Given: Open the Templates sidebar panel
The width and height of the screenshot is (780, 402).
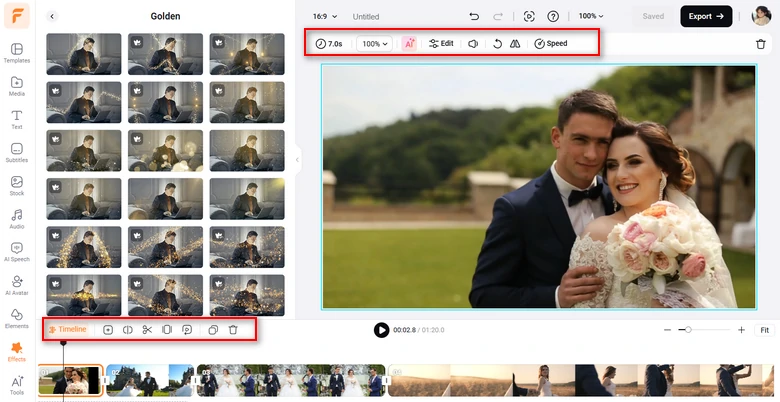Looking at the screenshot, I should (x=17, y=53).
